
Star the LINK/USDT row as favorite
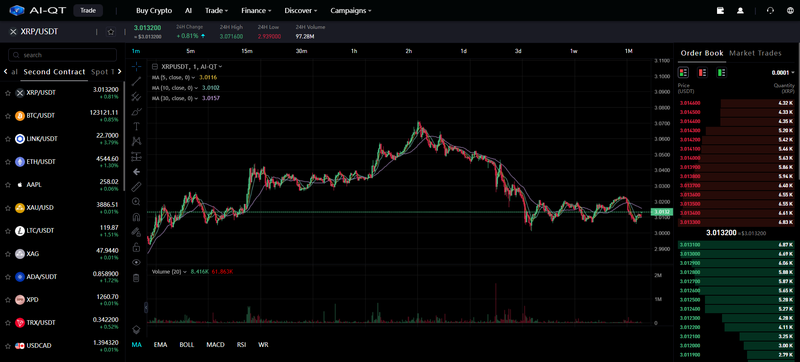click(8, 139)
